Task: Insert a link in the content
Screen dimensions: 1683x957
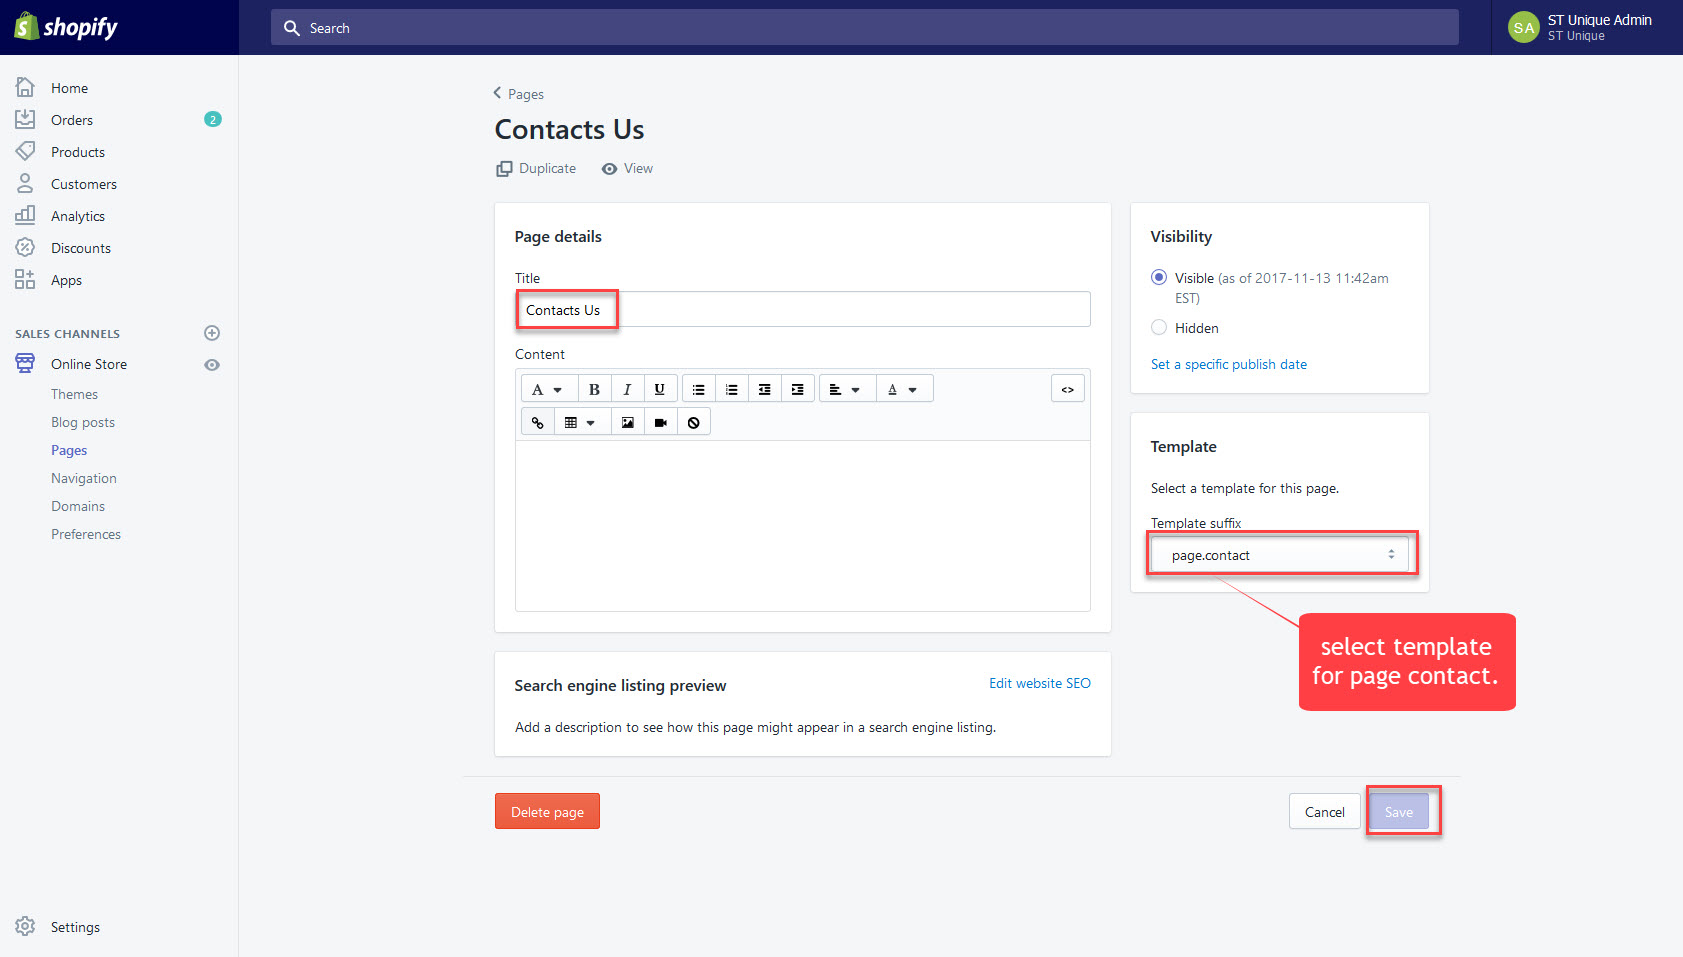Action: [x=538, y=422]
